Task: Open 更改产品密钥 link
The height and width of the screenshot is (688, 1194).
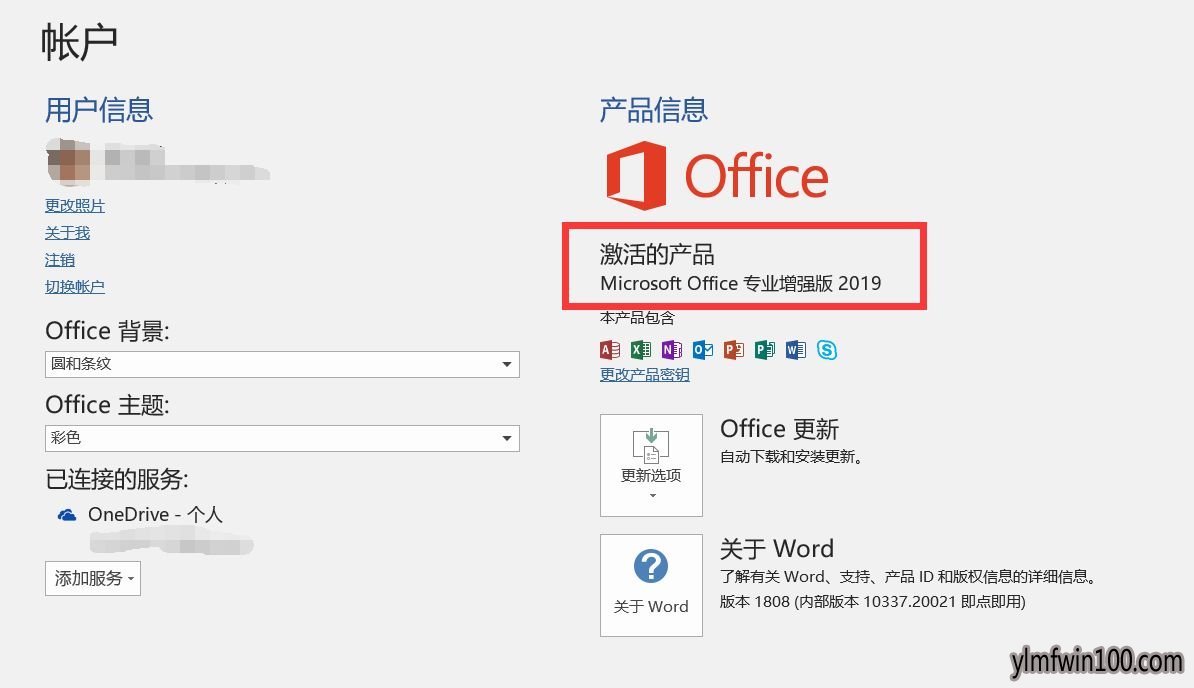Action: tap(644, 374)
